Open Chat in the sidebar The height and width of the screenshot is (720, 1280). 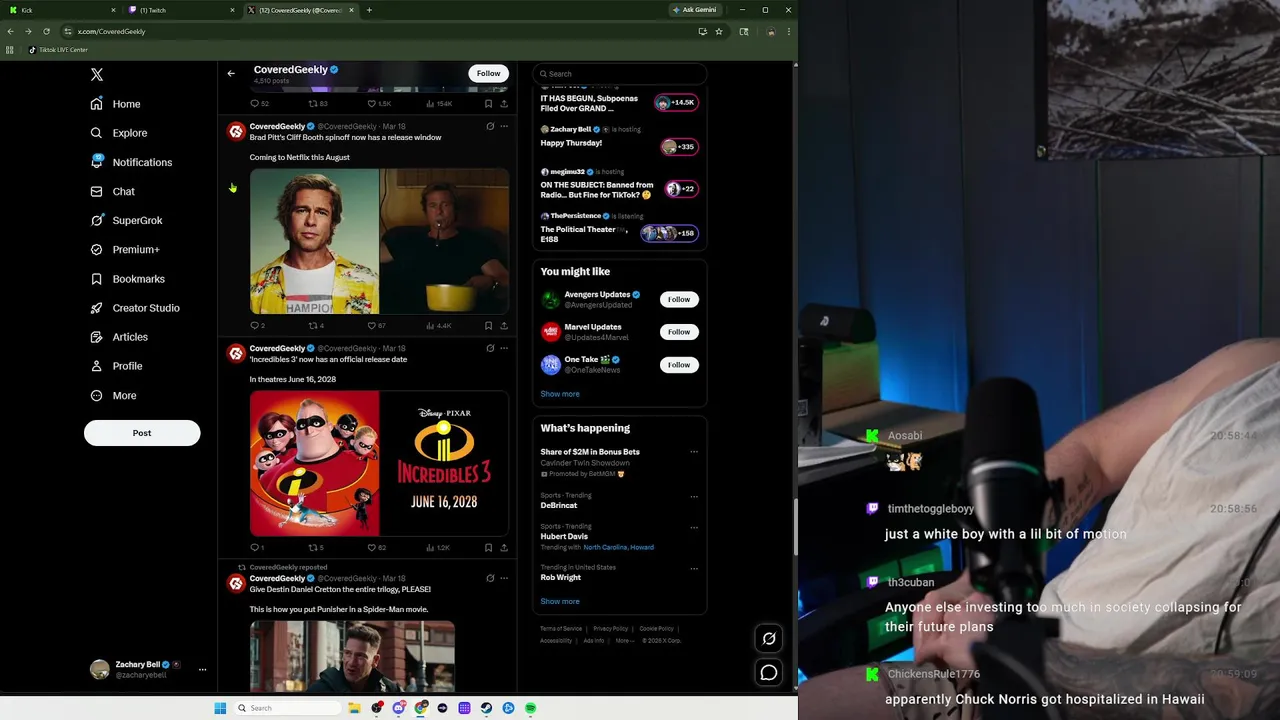coord(112,191)
